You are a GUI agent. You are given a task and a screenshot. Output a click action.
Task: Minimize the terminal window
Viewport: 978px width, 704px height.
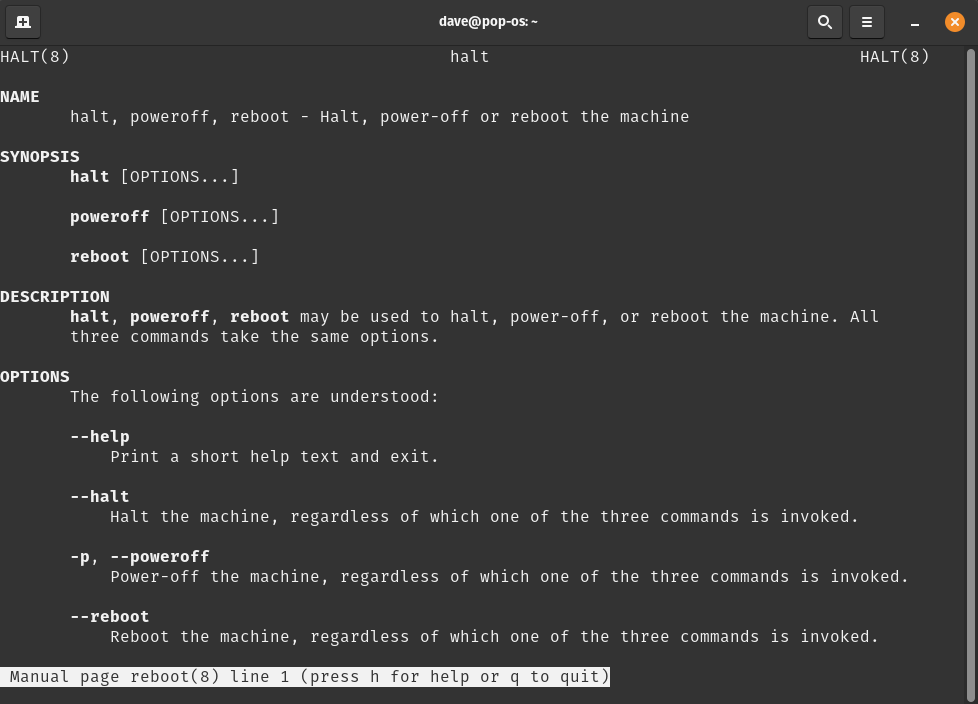(x=914, y=22)
